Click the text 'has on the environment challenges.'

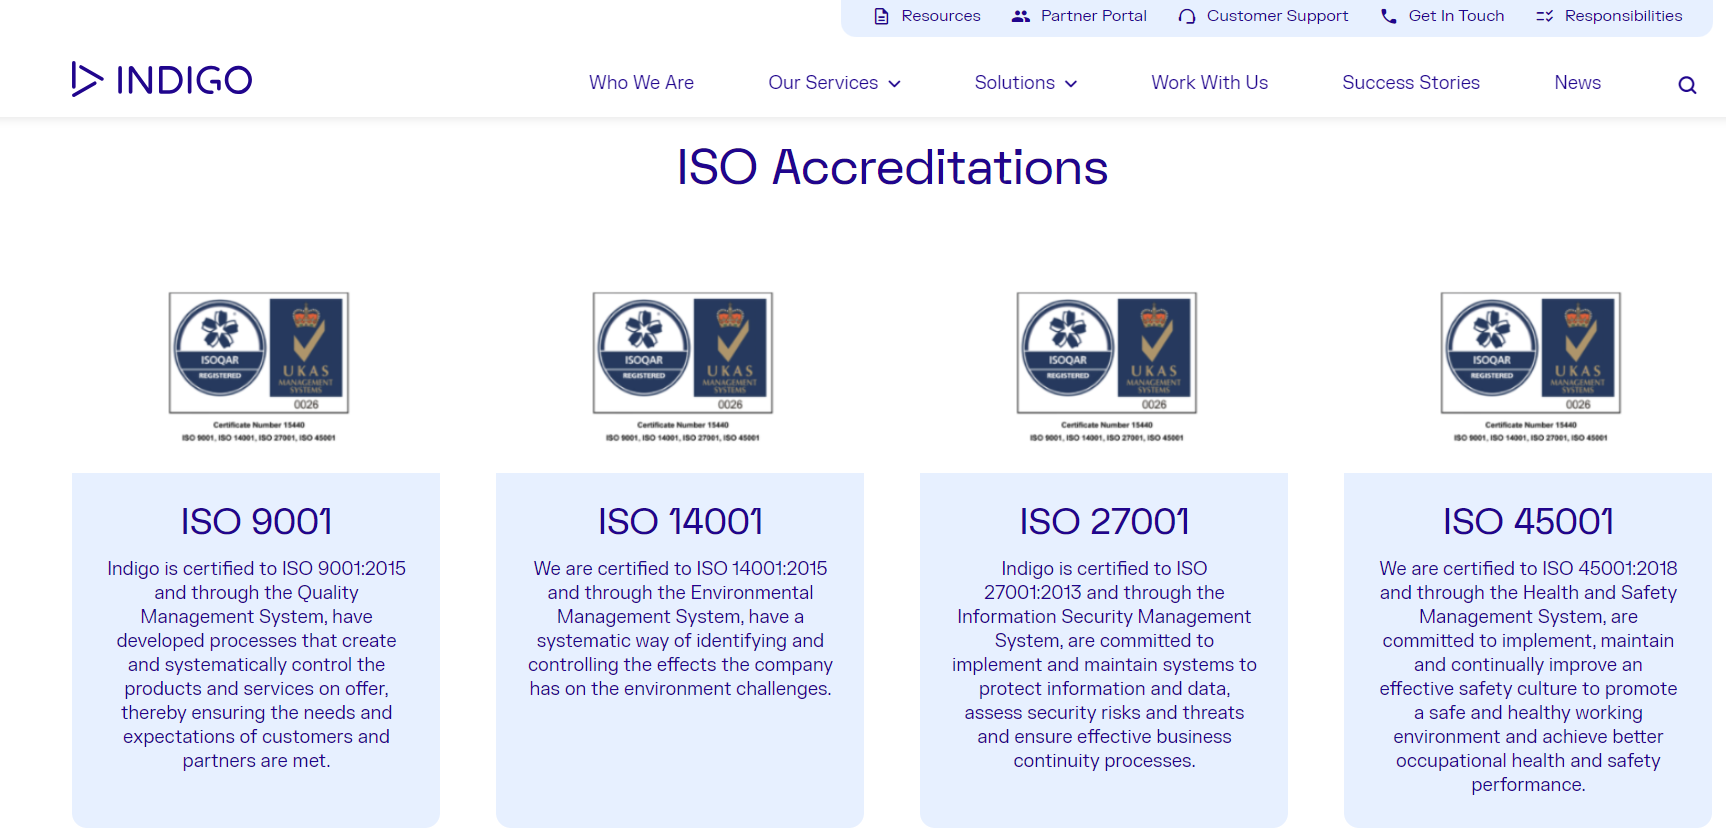click(680, 688)
